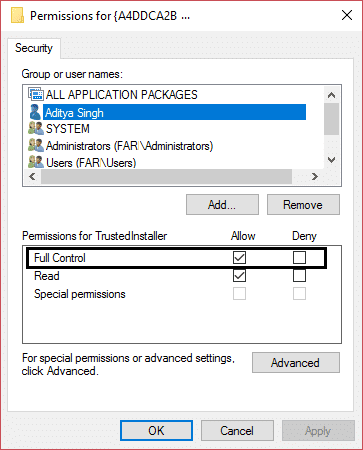Click the Aditya Singh user icon
The image size is (363, 450).
pos(35,112)
